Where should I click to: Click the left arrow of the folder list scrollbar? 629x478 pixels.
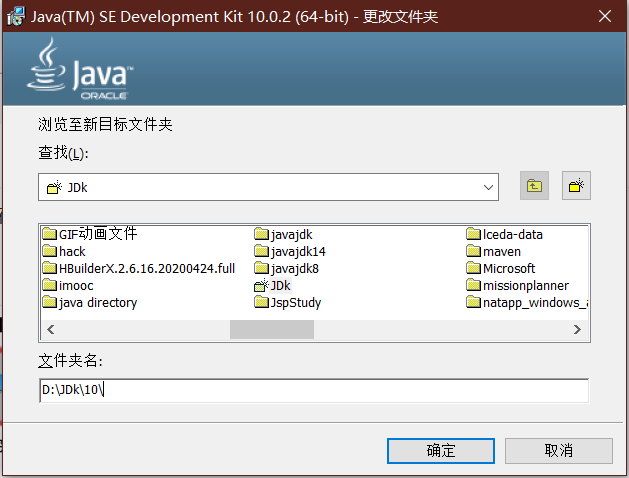51,329
